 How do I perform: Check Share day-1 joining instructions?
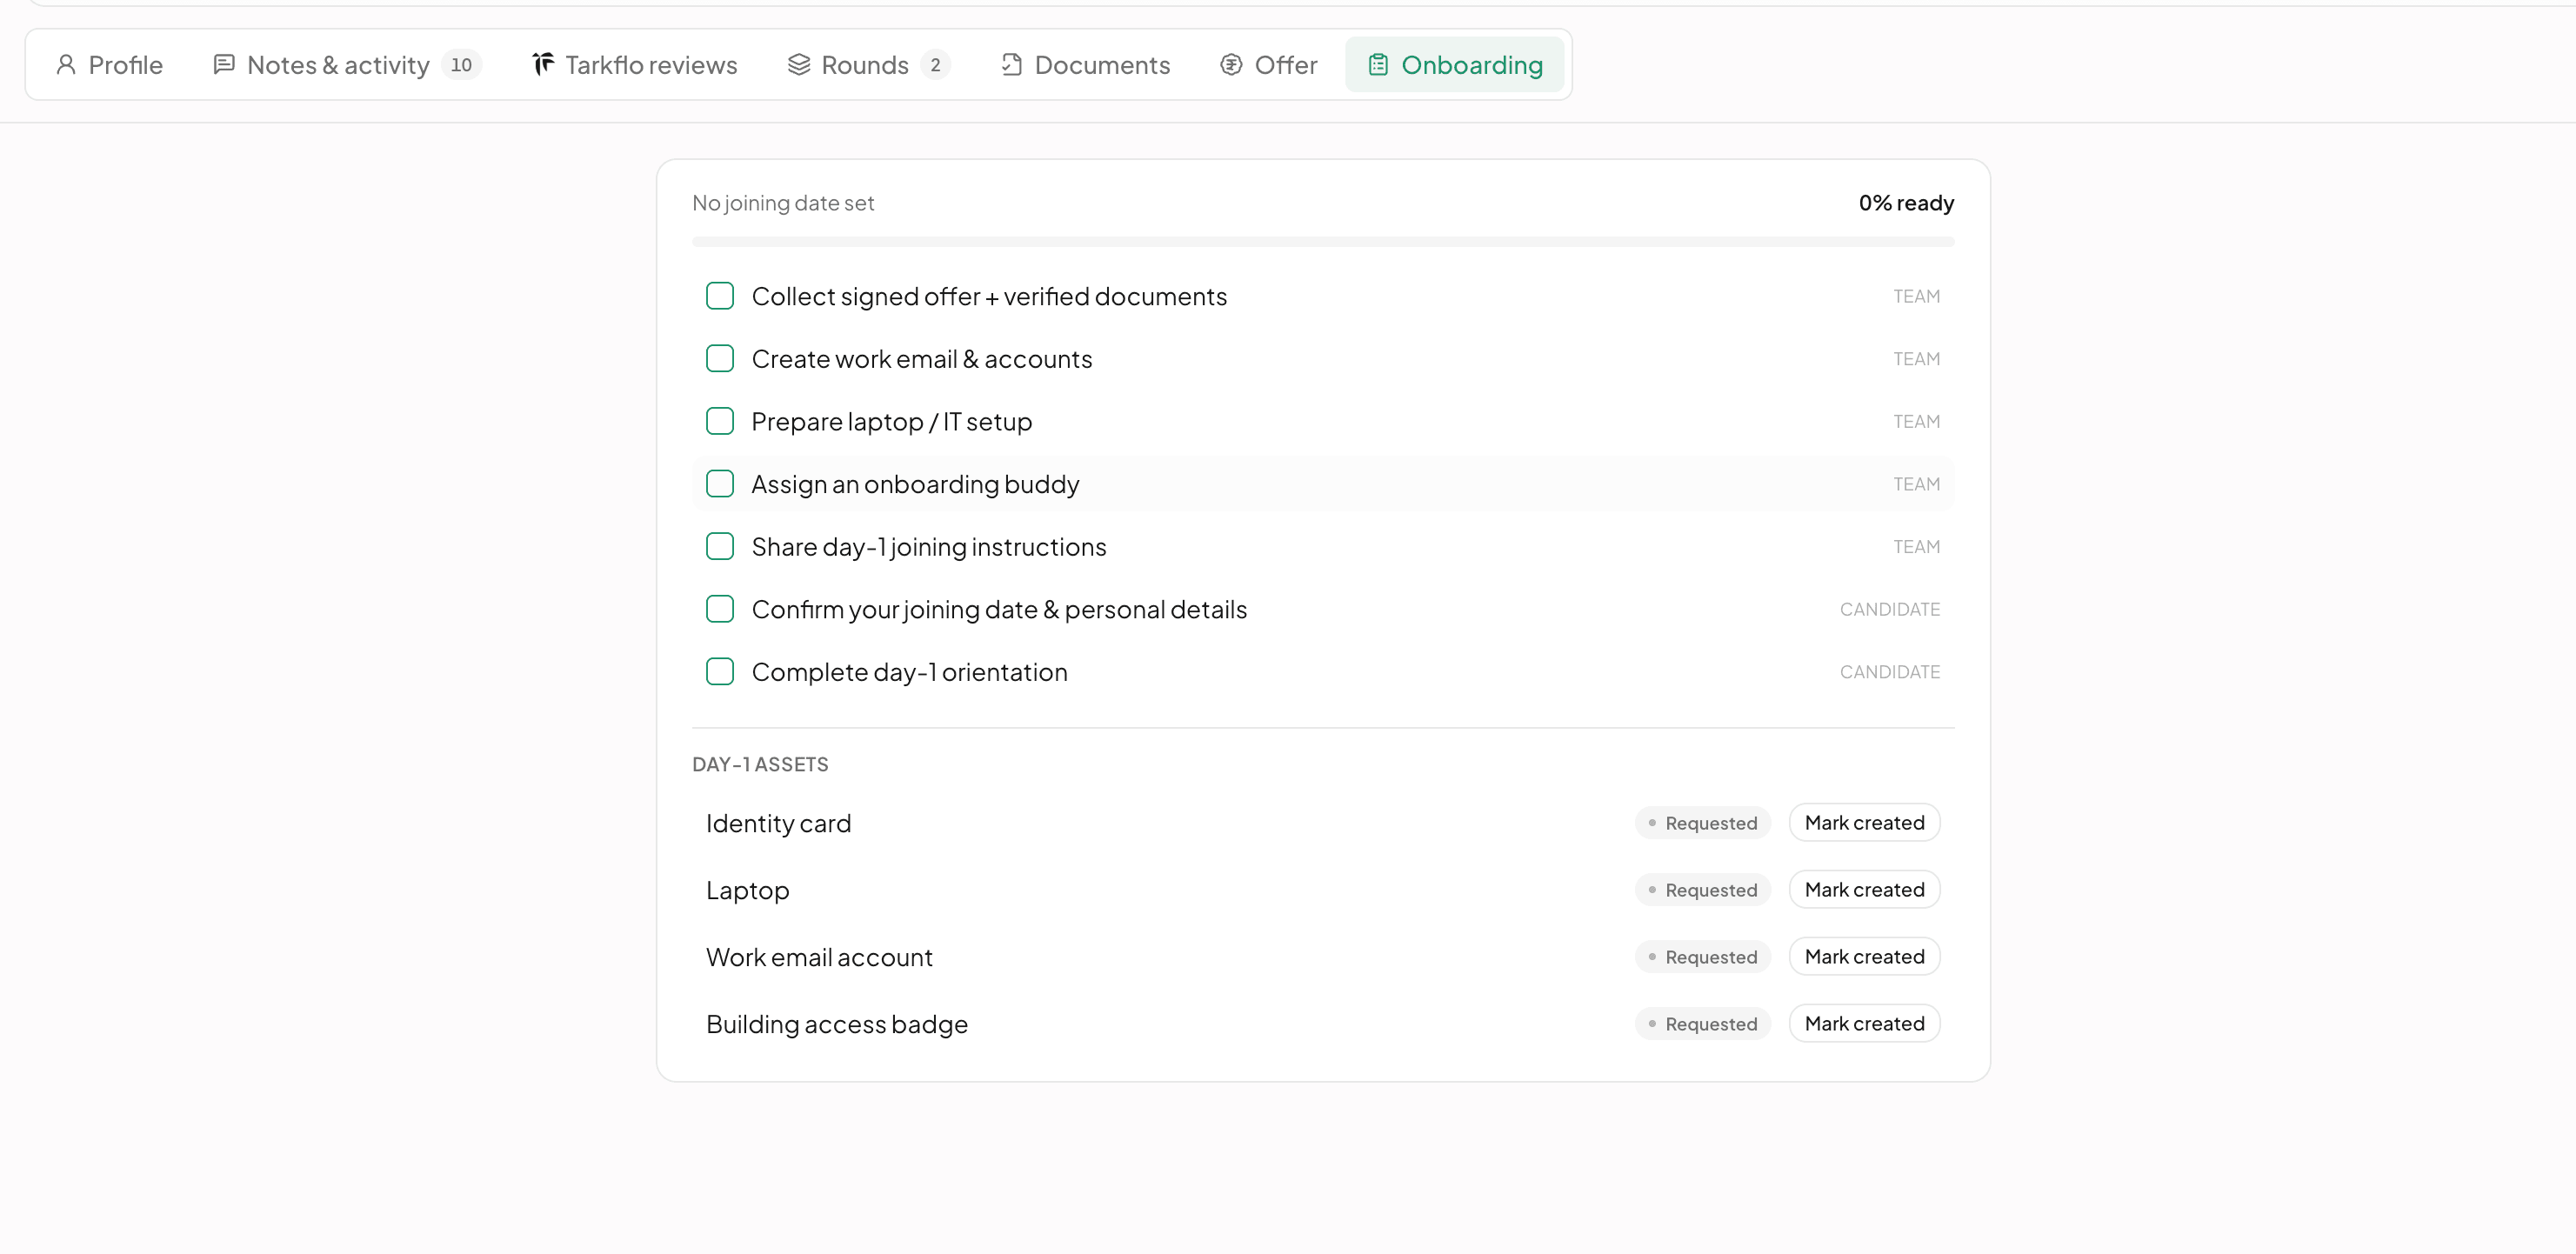[x=720, y=547]
